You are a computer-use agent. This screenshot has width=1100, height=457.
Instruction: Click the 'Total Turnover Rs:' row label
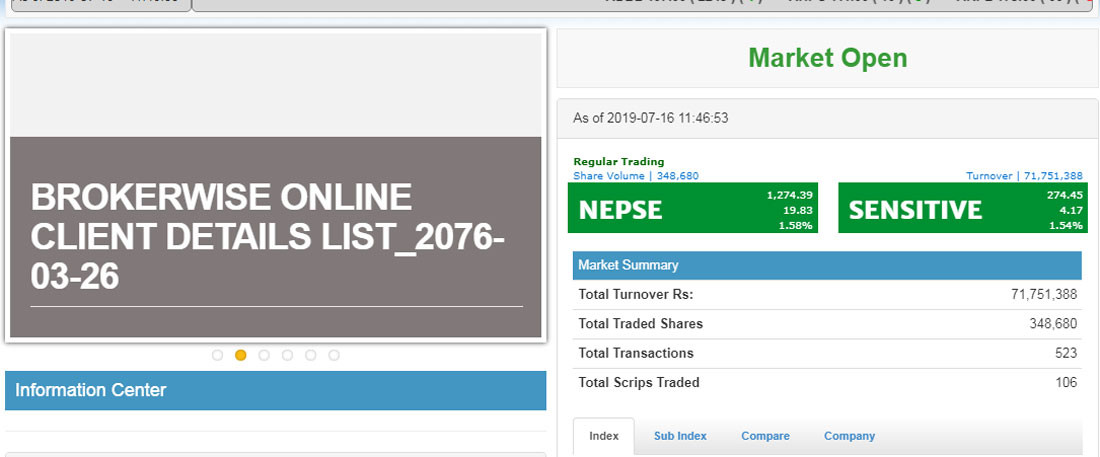636,294
